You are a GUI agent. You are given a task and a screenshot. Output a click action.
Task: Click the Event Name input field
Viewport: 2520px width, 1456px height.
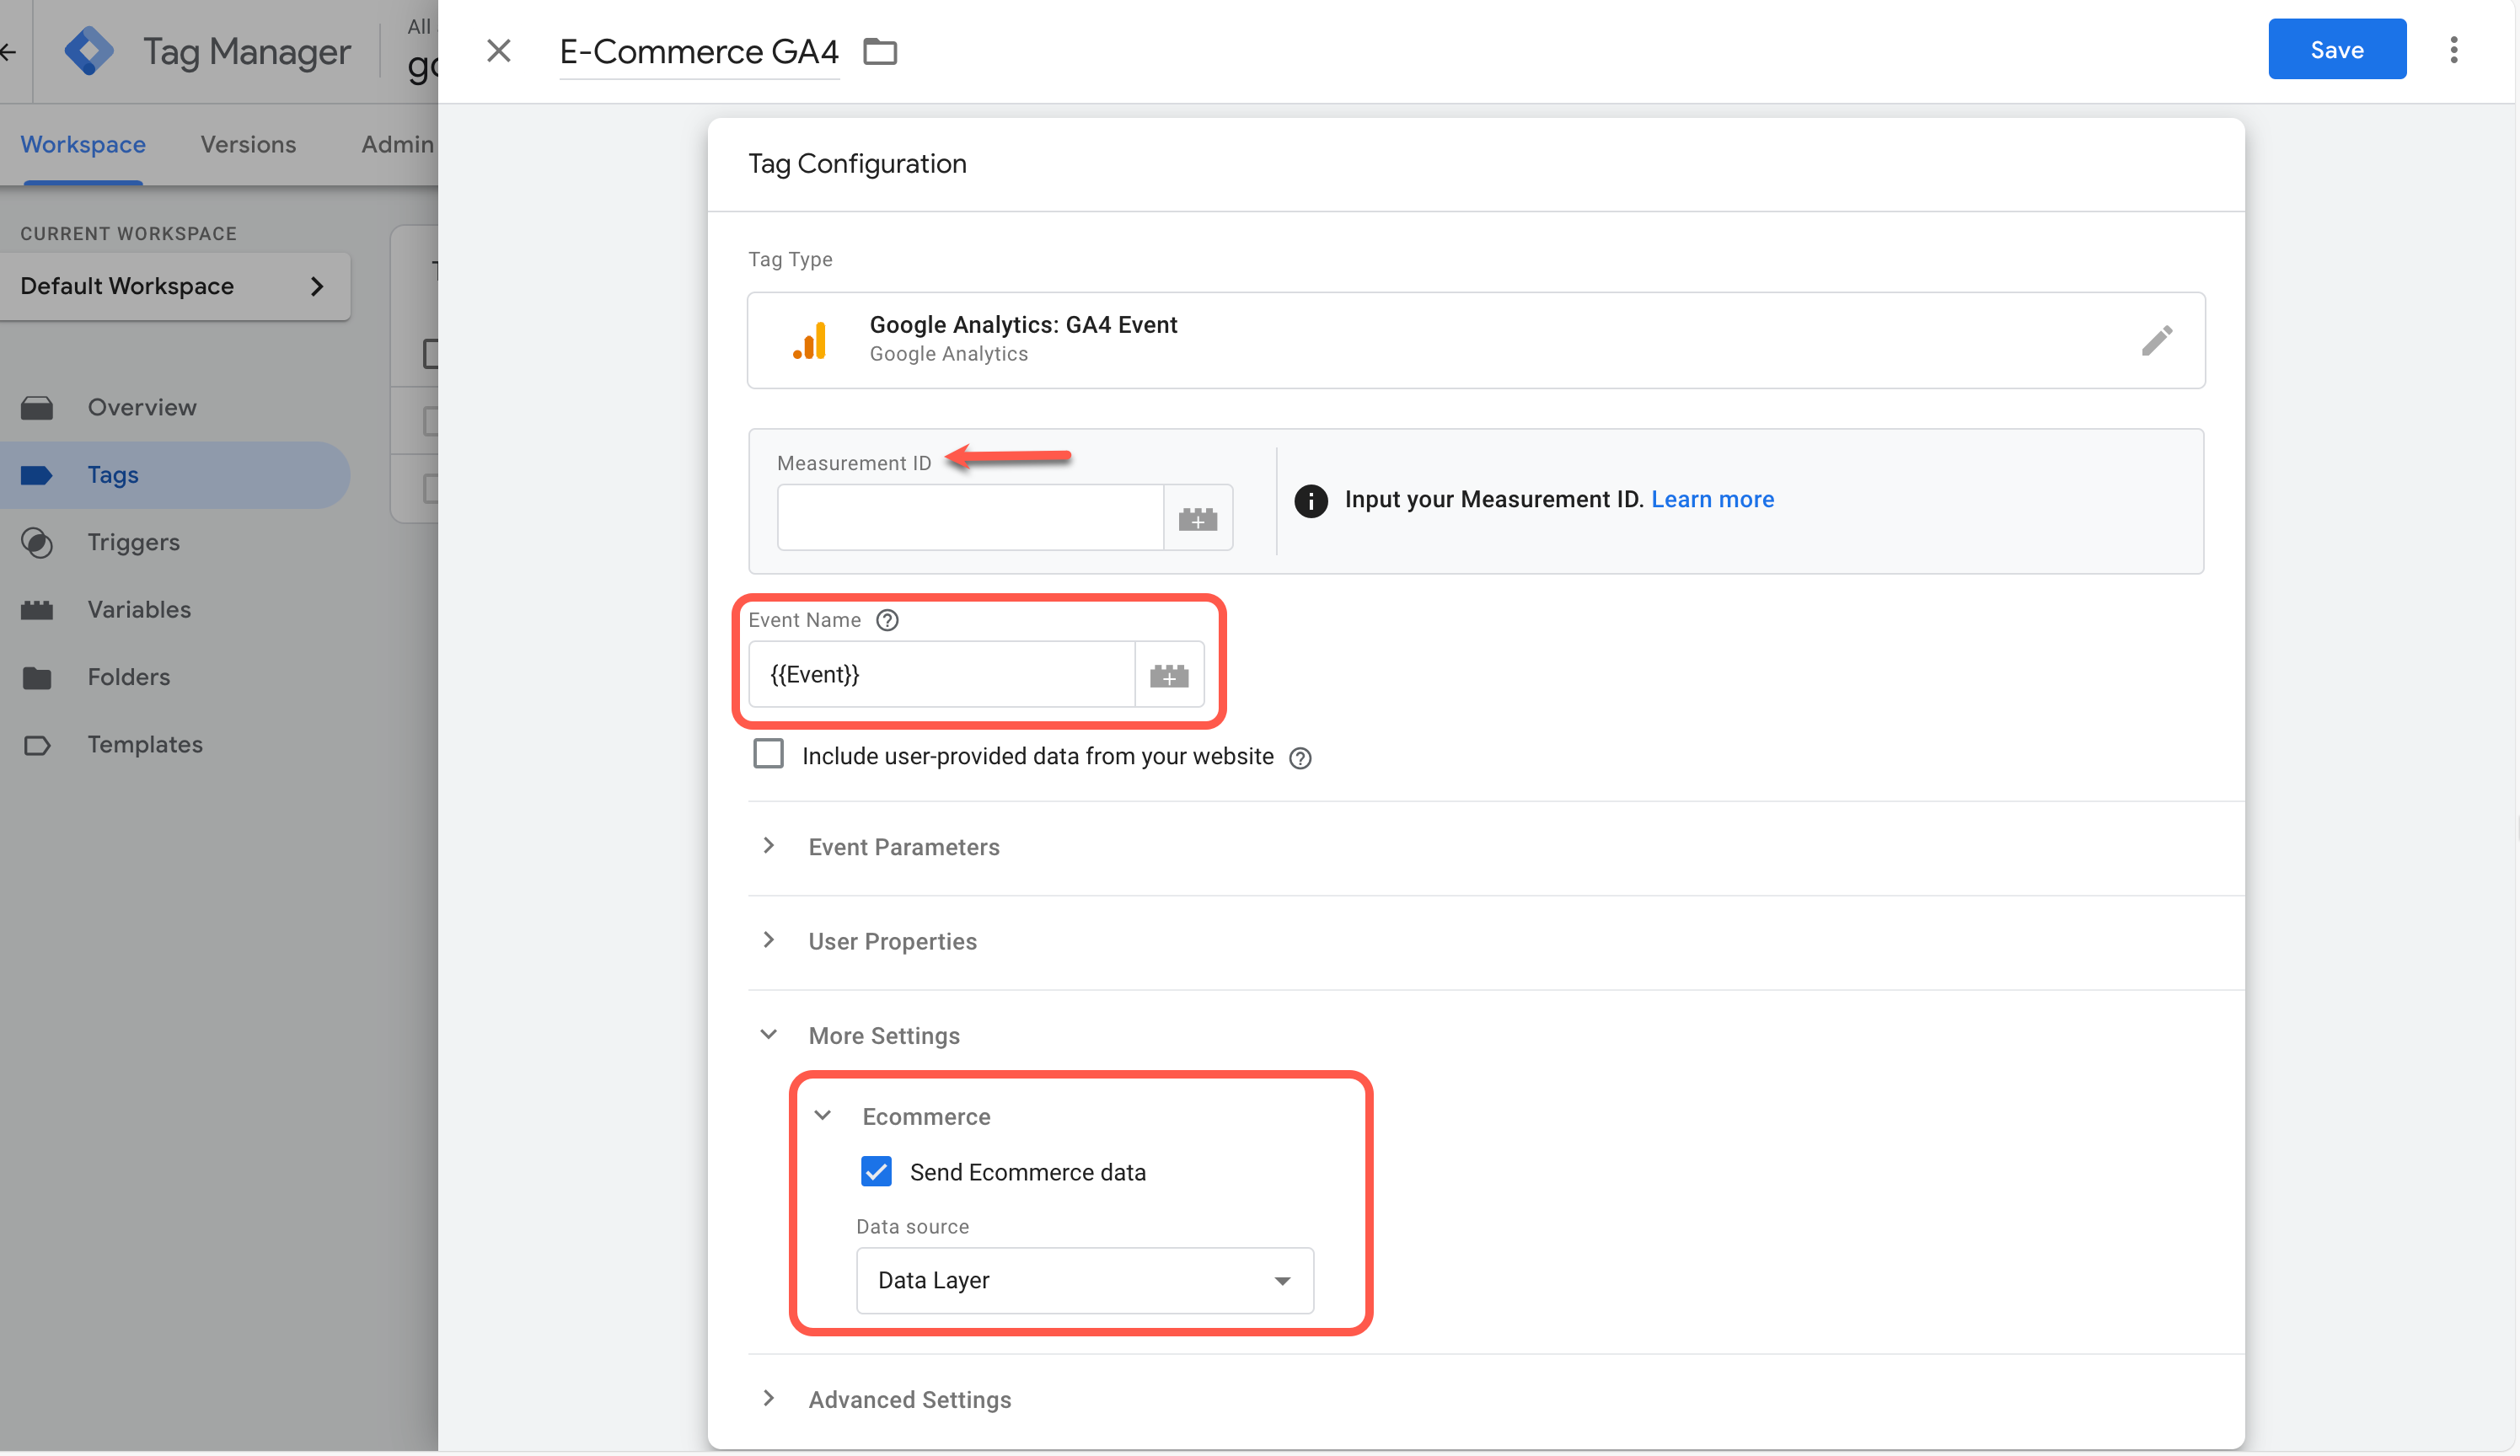tap(942, 675)
